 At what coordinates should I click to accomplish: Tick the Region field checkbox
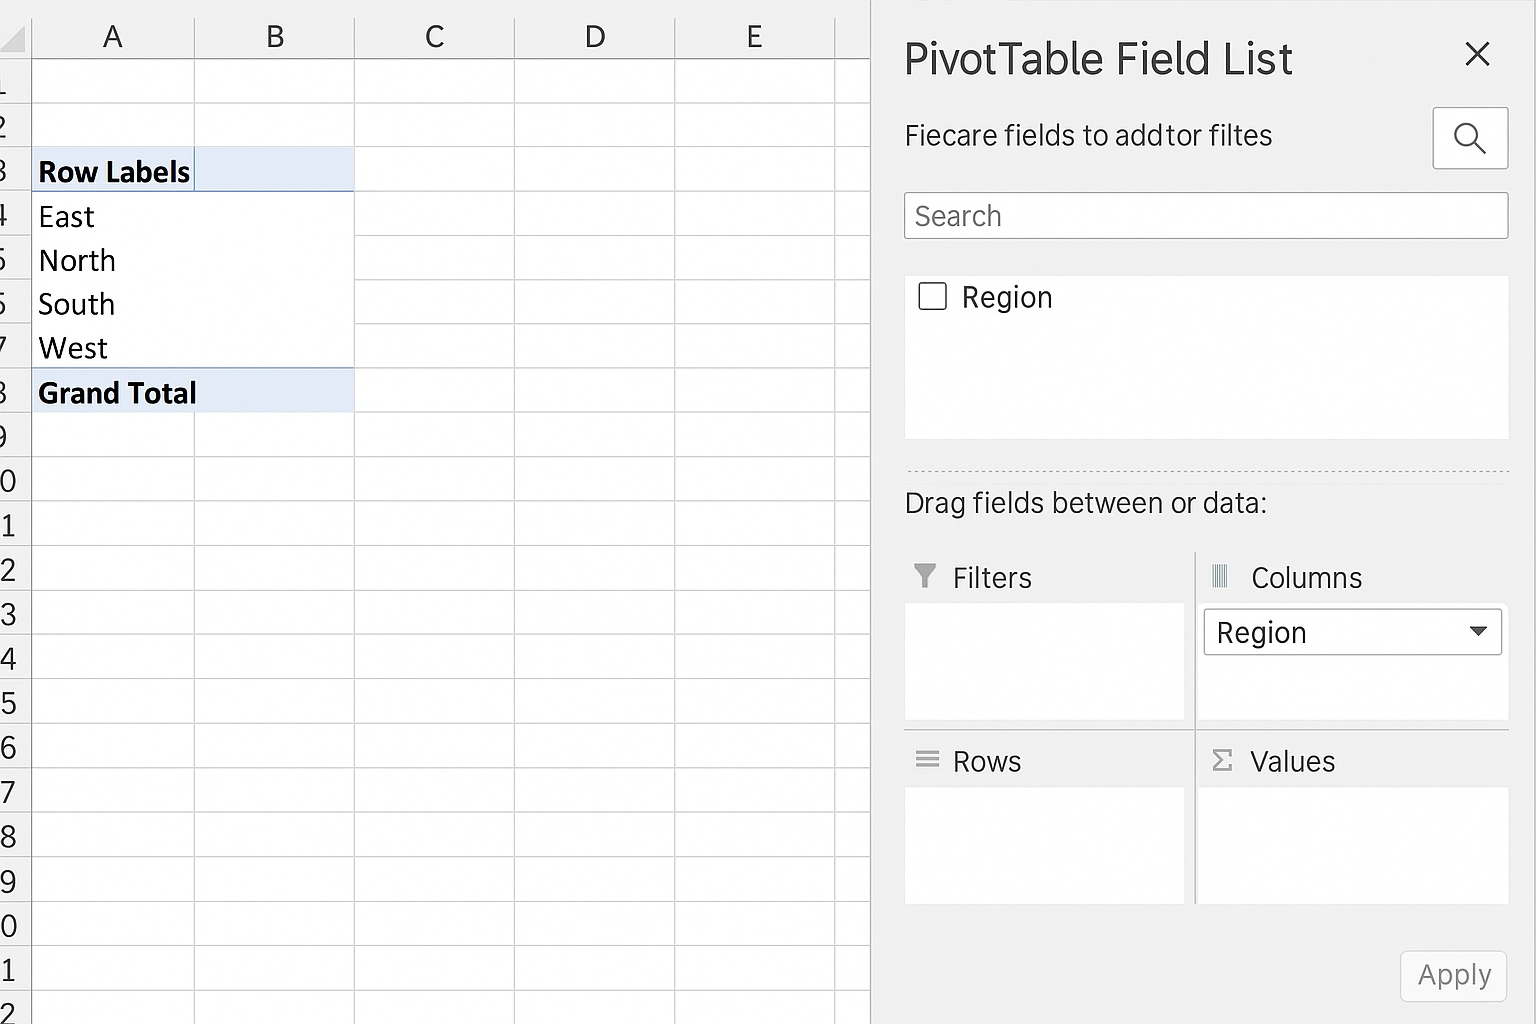pyautogui.click(x=932, y=296)
